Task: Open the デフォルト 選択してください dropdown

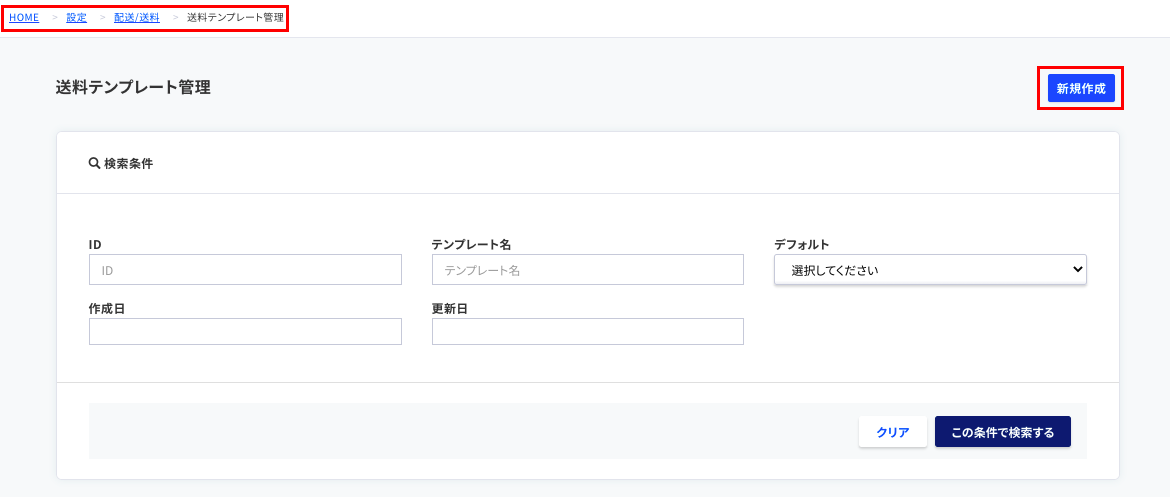Action: point(930,269)
